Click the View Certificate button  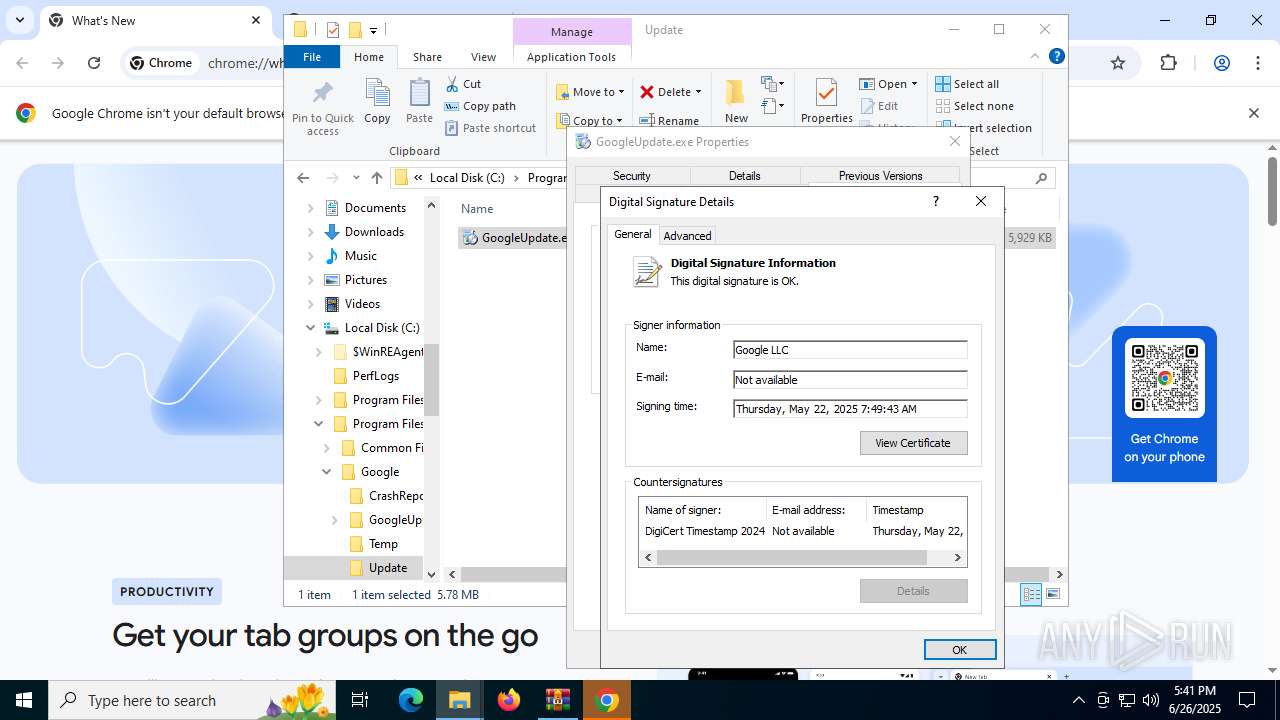(913, 443)
